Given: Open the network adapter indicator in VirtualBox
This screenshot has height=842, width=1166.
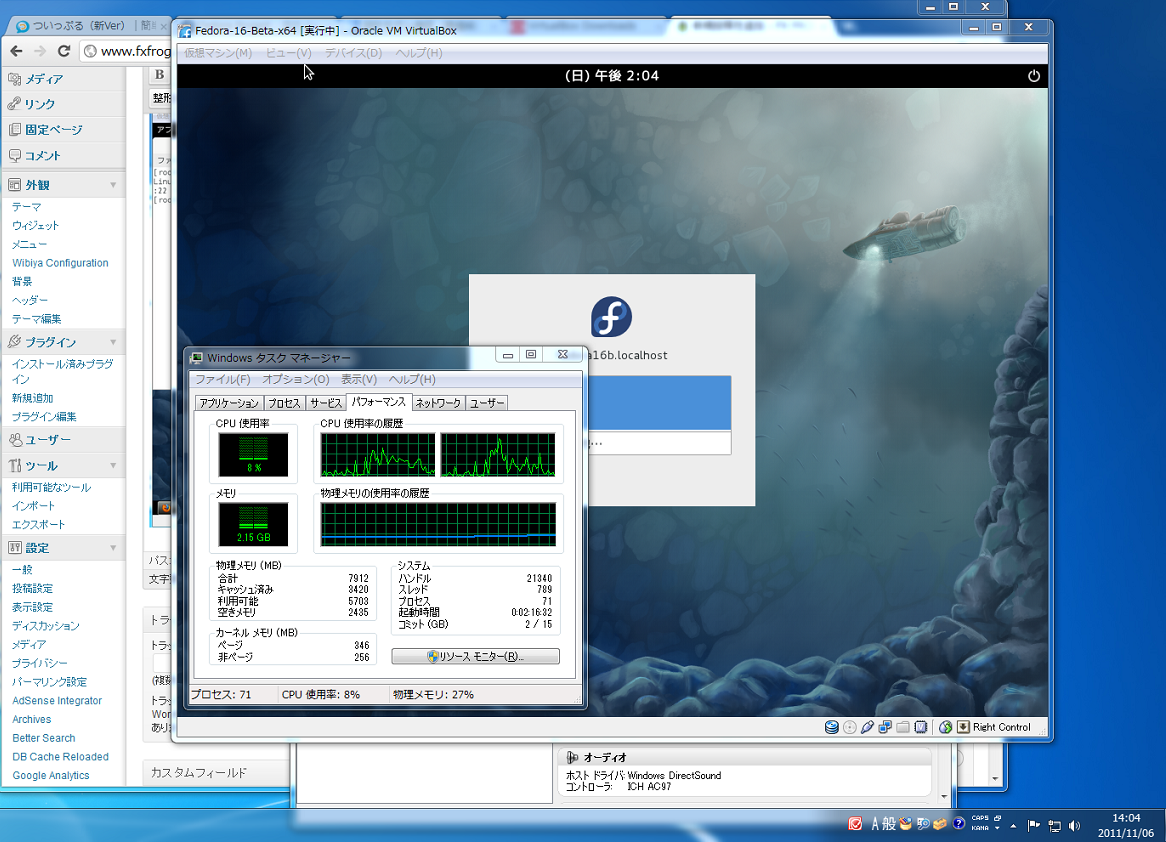Looking at the screenshot, I should point(885,727).
